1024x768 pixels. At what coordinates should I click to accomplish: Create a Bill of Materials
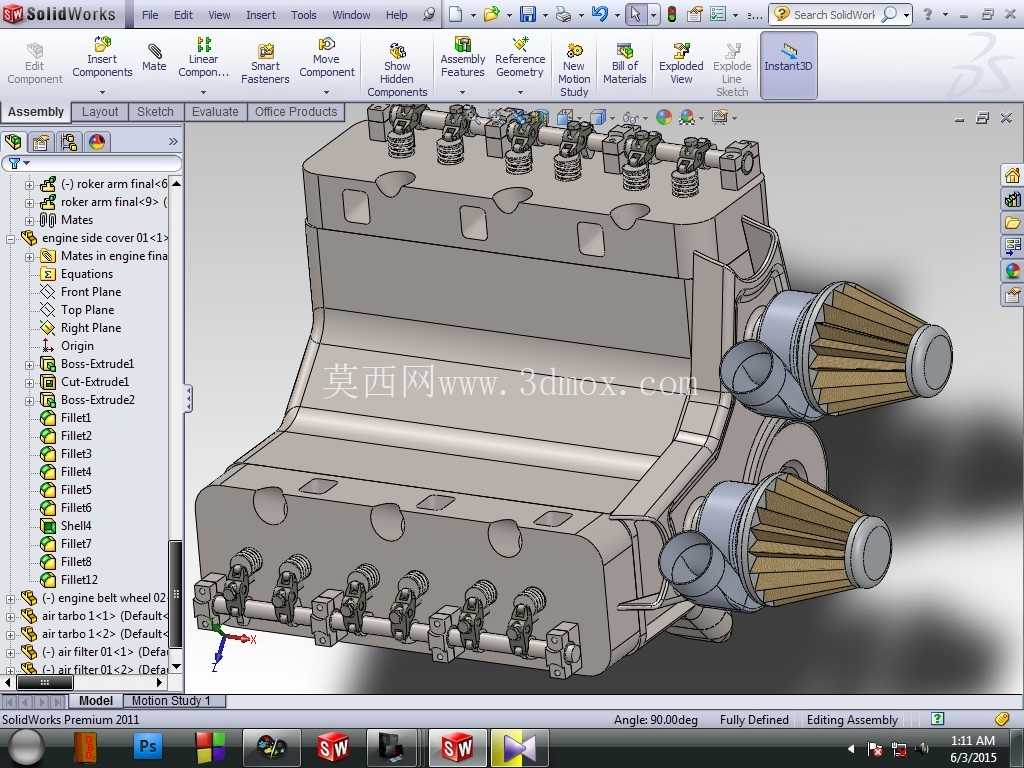624,64
